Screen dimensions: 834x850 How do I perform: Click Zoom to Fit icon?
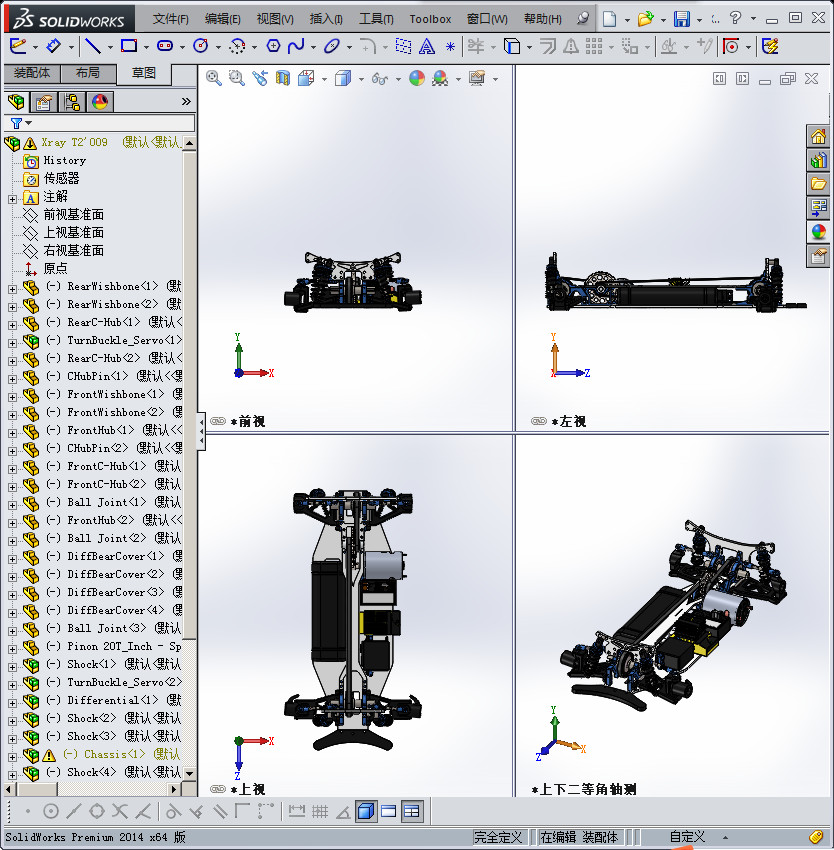click(214, 79)
